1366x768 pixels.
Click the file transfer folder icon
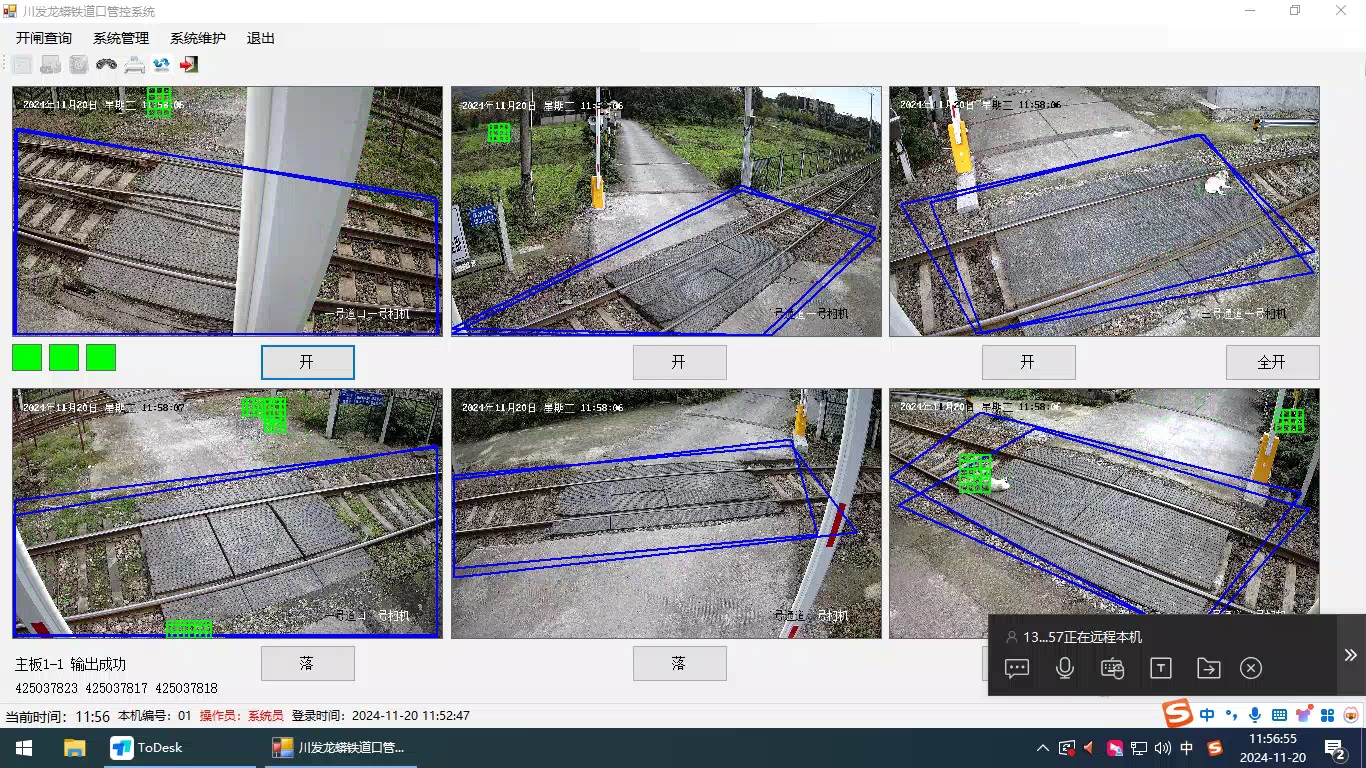[1208, 669]
